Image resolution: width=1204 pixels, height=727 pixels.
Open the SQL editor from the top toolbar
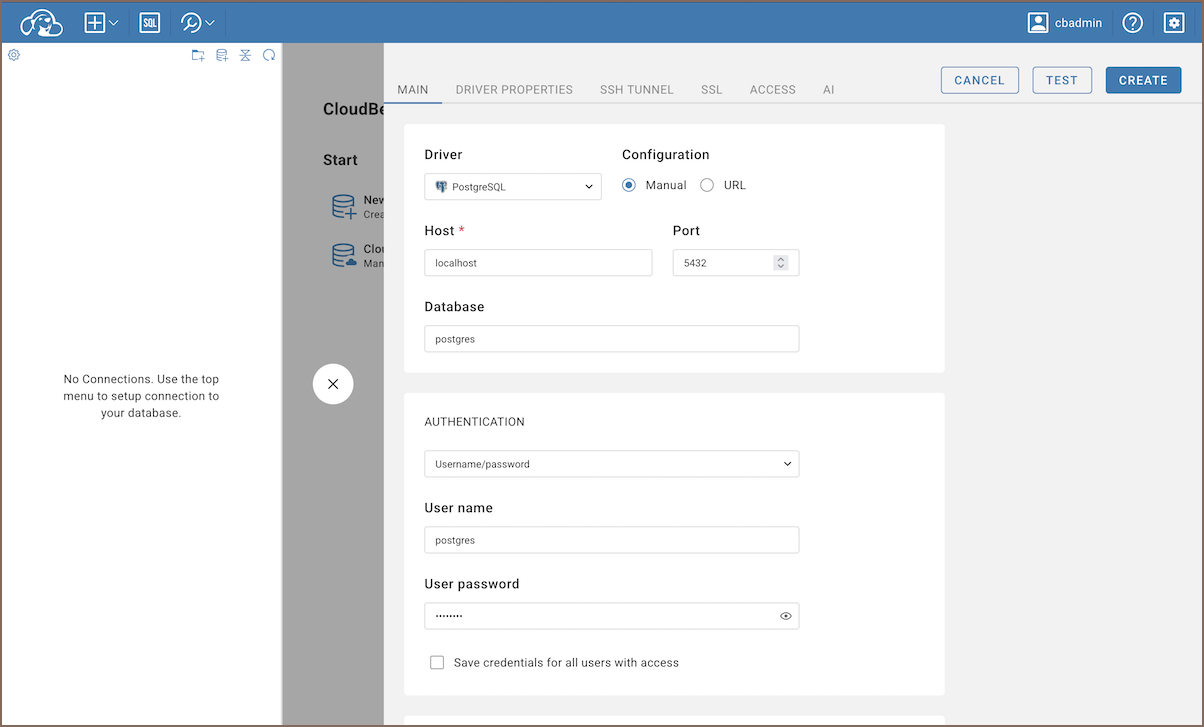coord(149,22)
